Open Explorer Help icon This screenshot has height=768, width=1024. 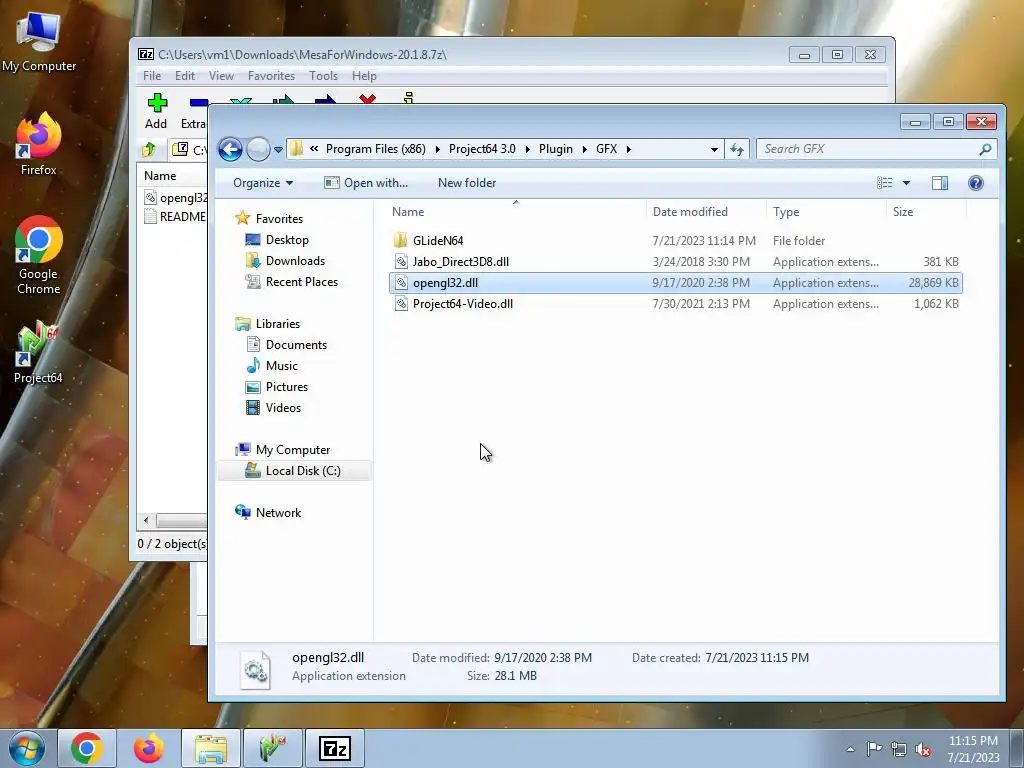tap(976, 183)
